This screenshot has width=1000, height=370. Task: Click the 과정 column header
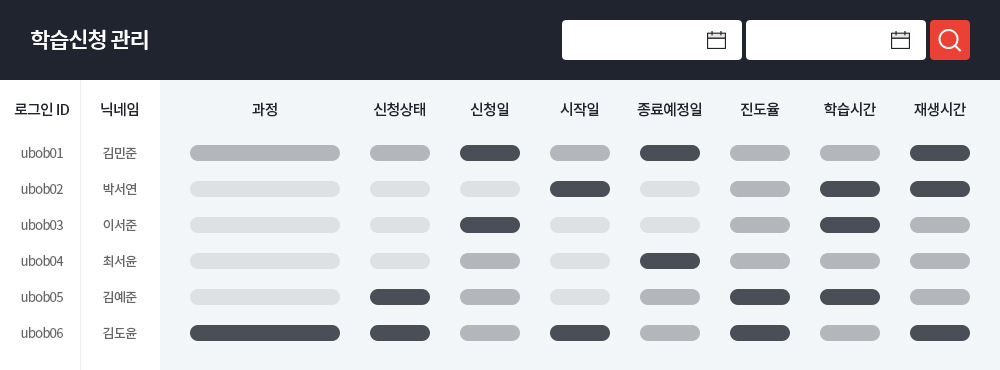click(x=265, y=110)
